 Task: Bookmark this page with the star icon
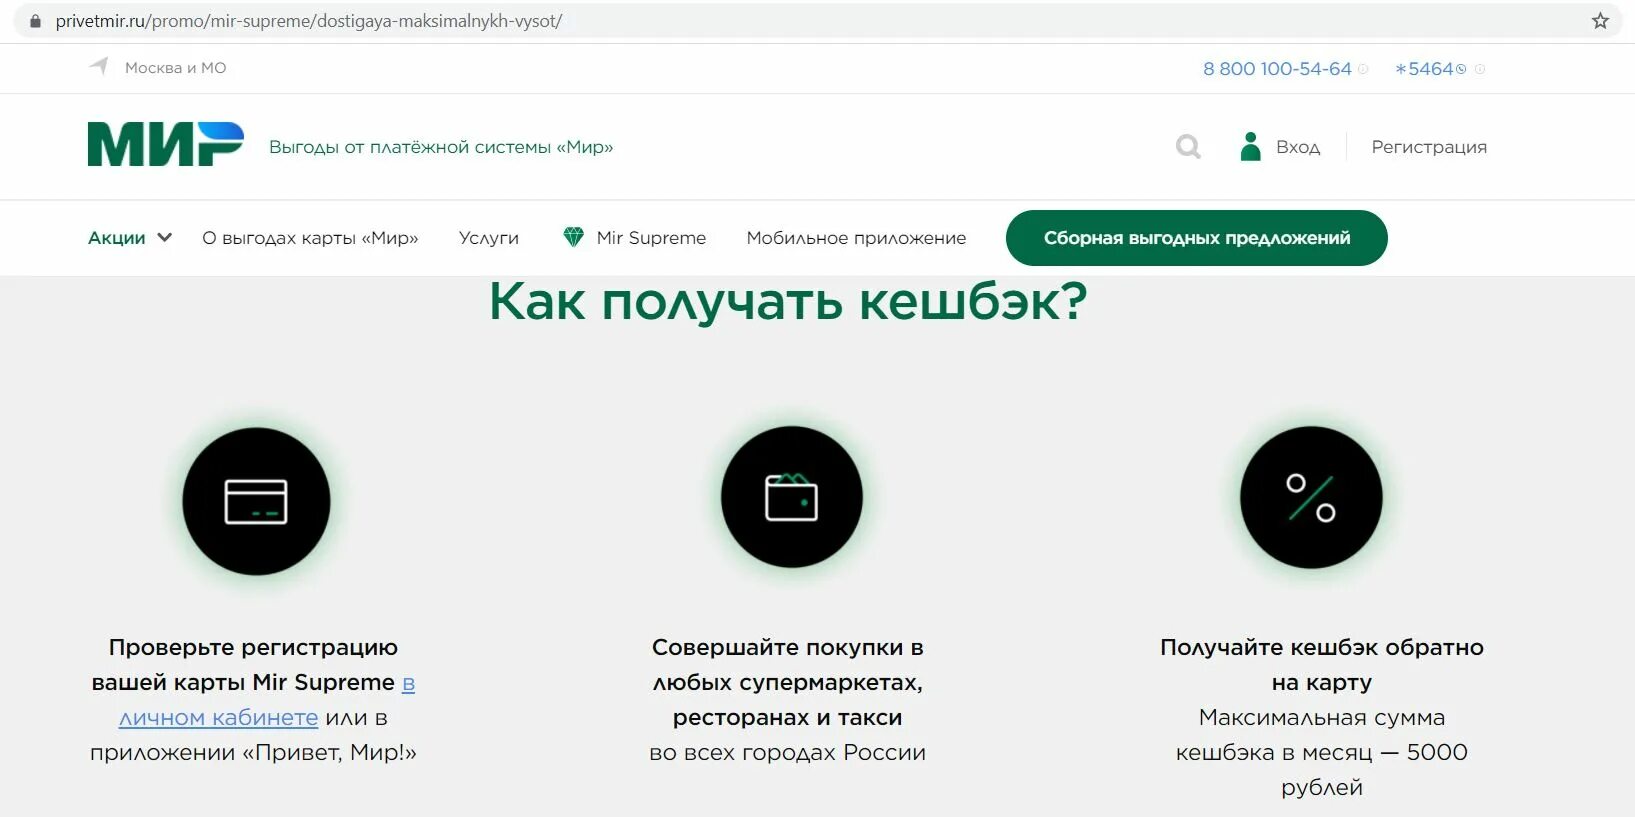coord(1600,21)
